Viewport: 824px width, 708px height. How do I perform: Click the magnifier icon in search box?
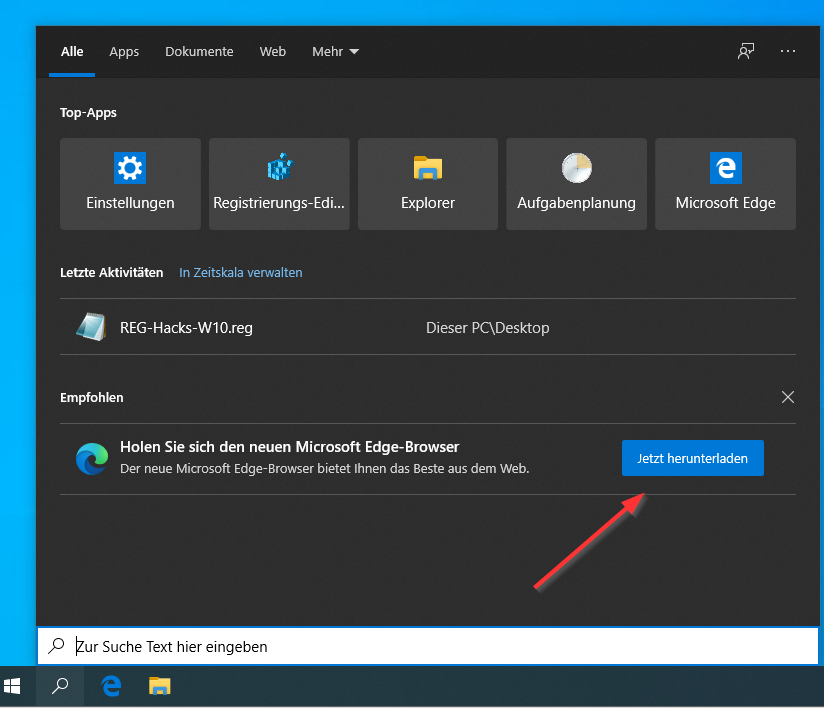click(56, 645)
